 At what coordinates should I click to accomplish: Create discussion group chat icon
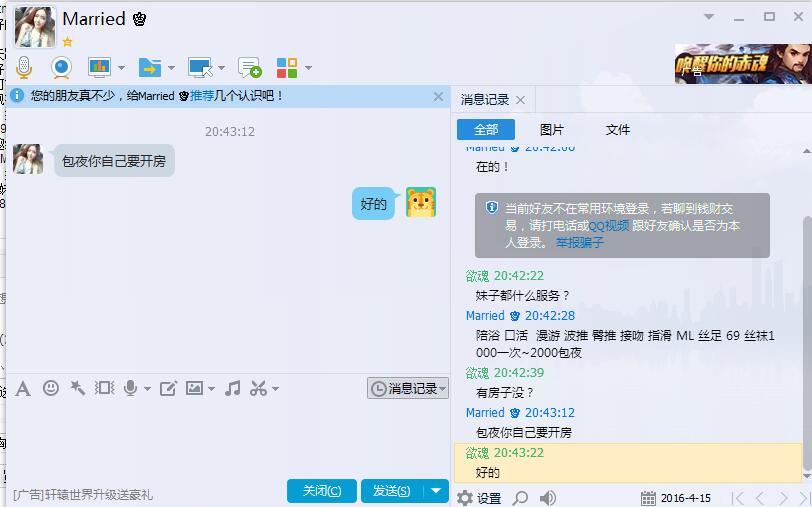250,67
